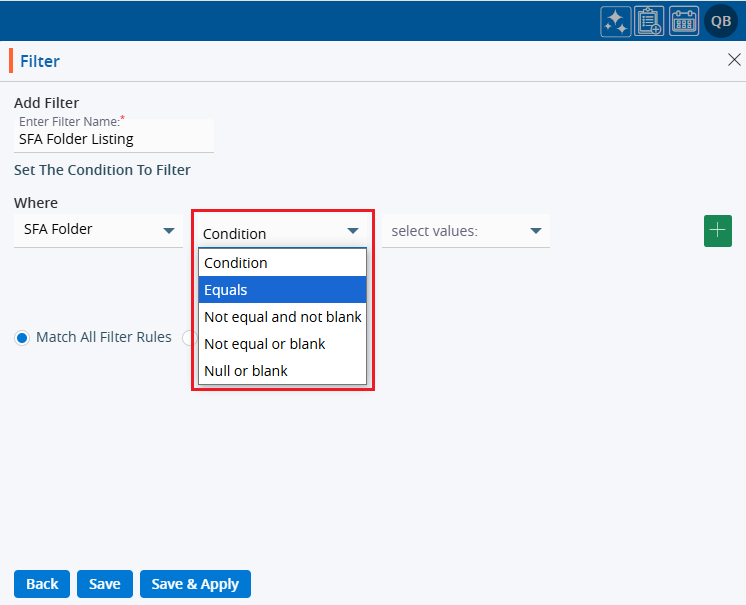Screen dimensions: 746x605
Task: Click the green plus add rule icon
Action: click(718, 231)
